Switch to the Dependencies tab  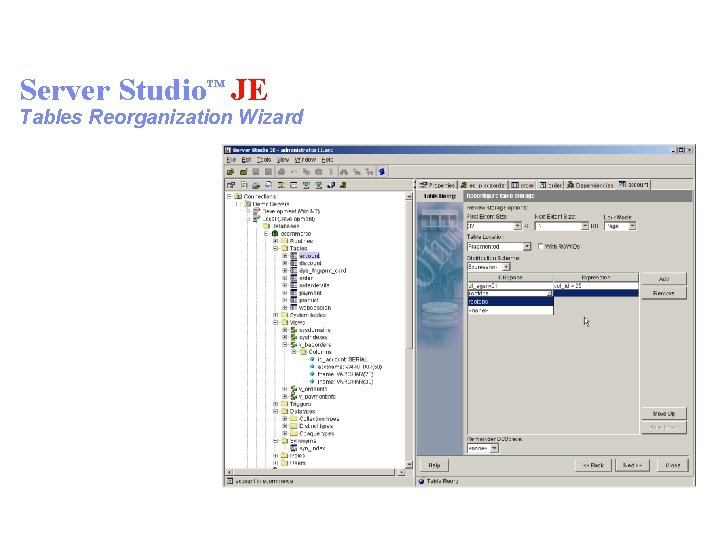click(590, 185)
